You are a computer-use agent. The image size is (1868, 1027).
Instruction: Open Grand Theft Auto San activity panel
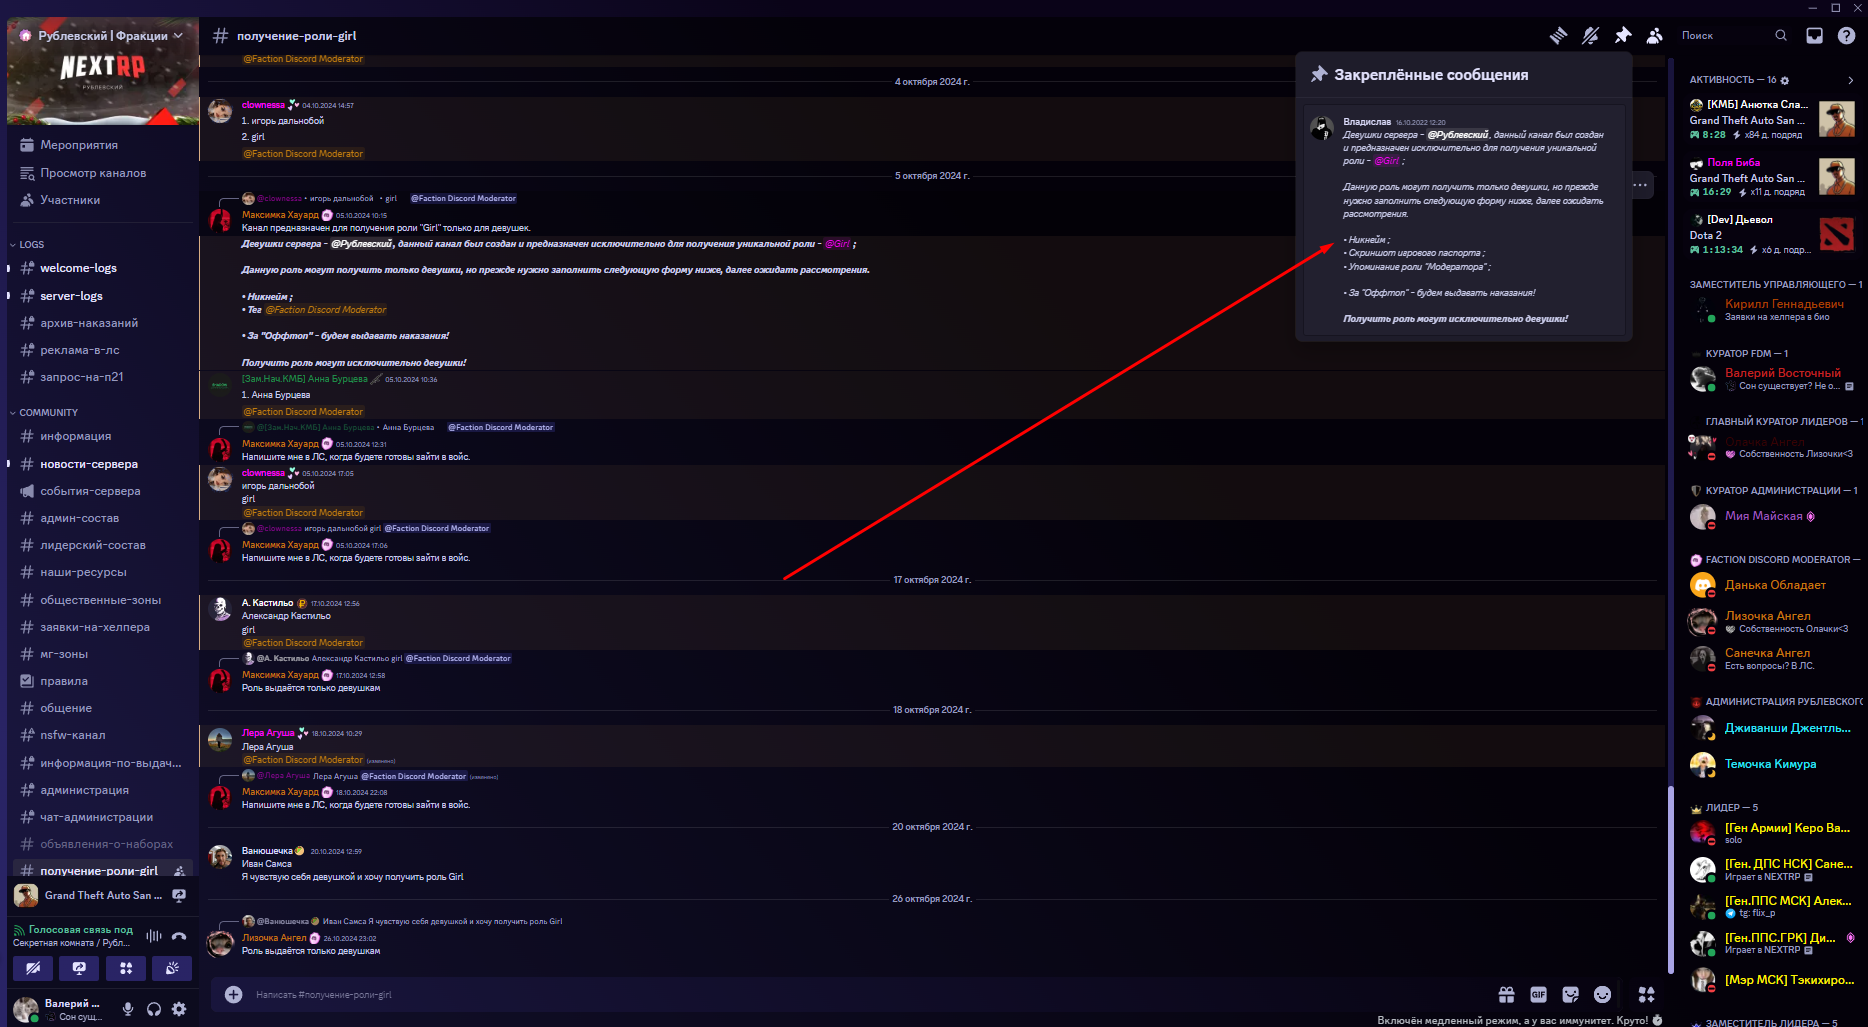click(102, 895)
